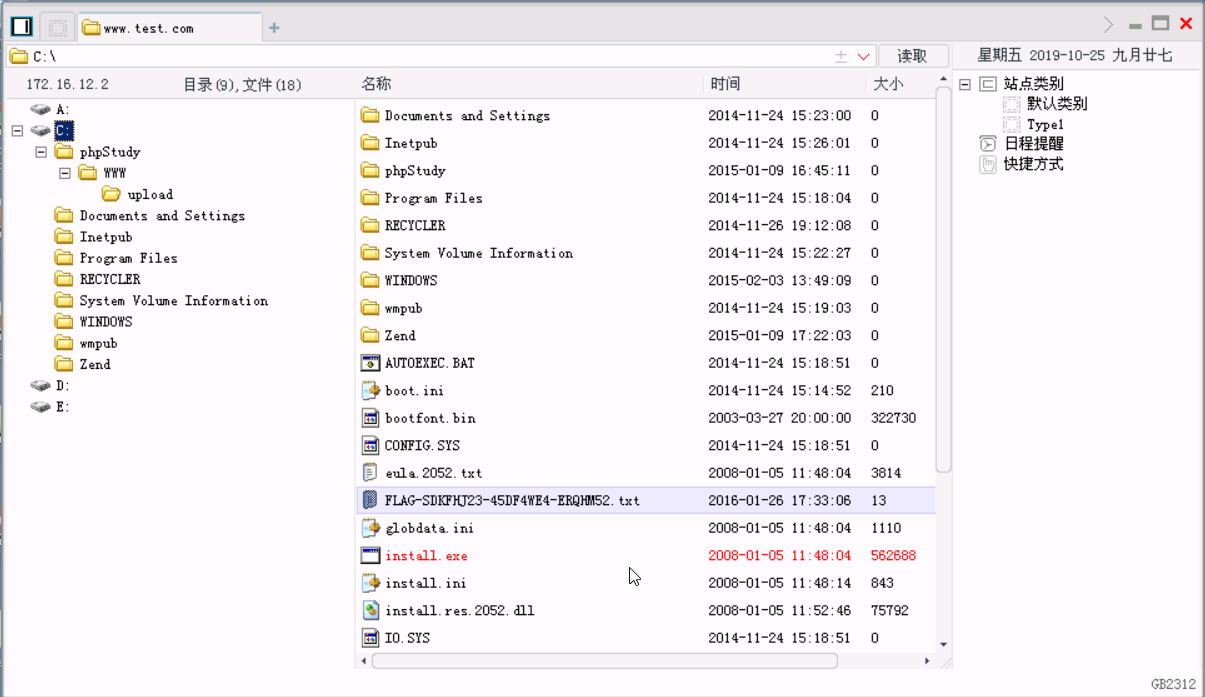Select the FLAG-SDKFHJ23-45DF4WE4-ERQHM52.txt file

pos(510,500)
